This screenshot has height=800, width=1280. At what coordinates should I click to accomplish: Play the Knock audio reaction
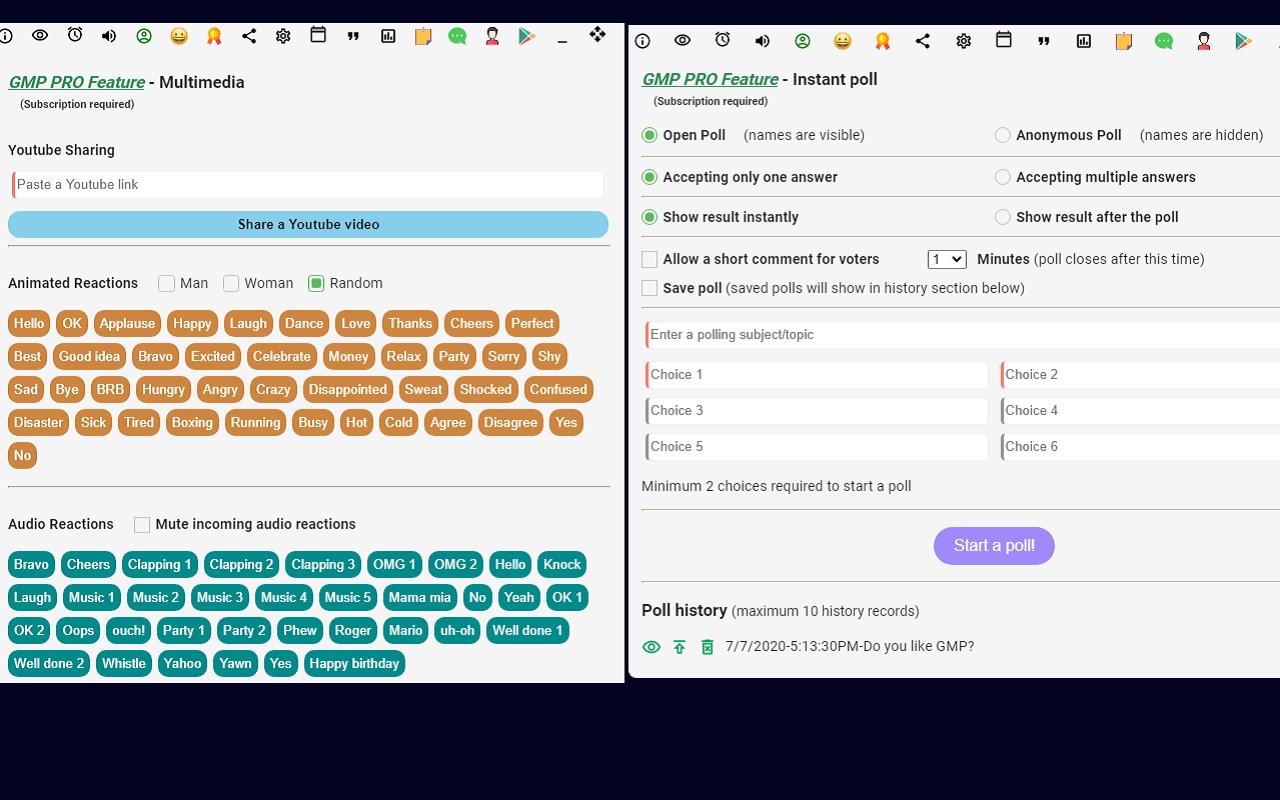(562, 565)
